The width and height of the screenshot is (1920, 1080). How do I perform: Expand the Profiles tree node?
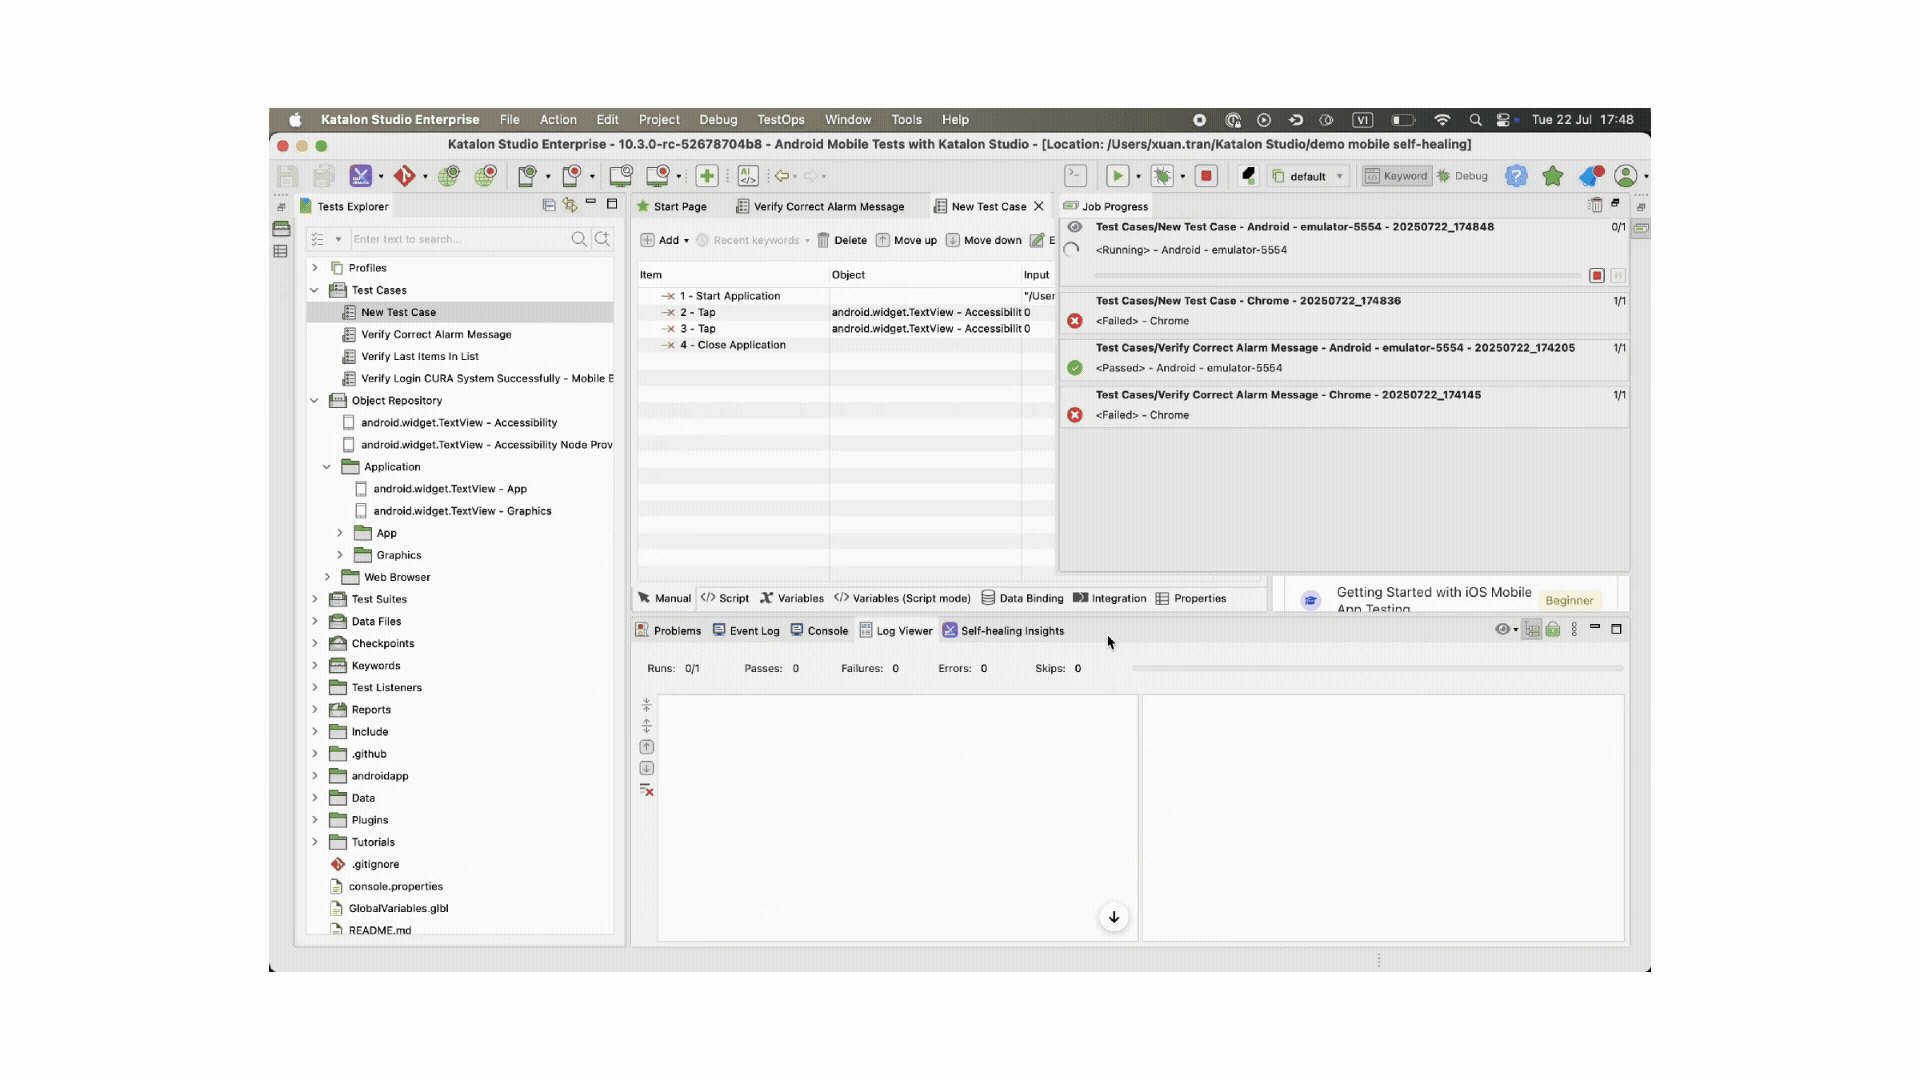tap(315, 268)
